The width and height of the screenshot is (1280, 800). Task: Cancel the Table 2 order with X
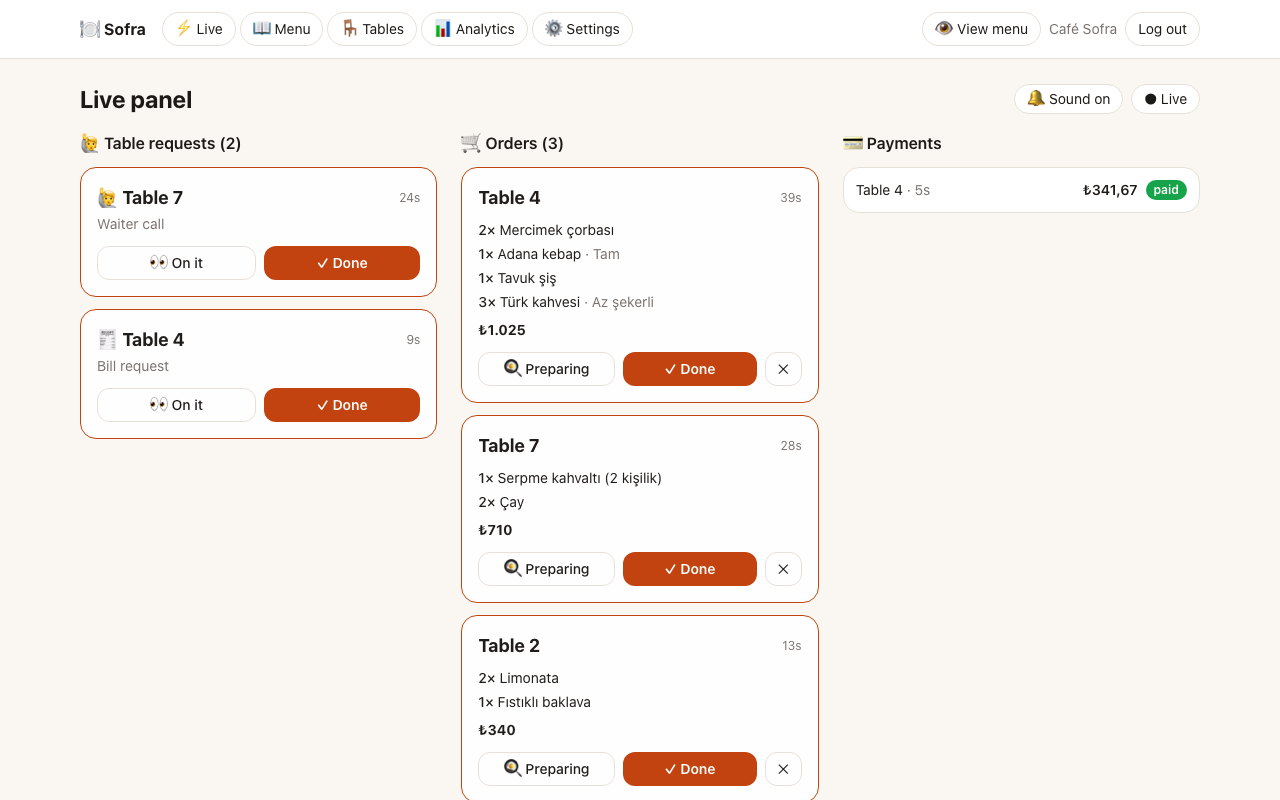click(x=783, y=769)
